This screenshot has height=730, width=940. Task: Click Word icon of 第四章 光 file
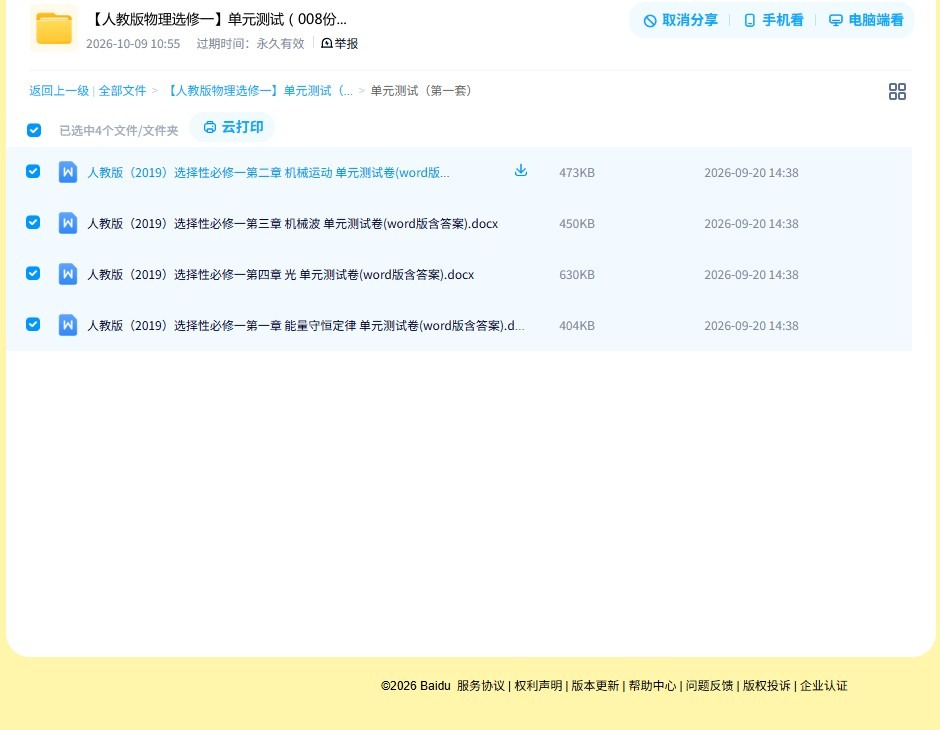[x=68, y=274]
